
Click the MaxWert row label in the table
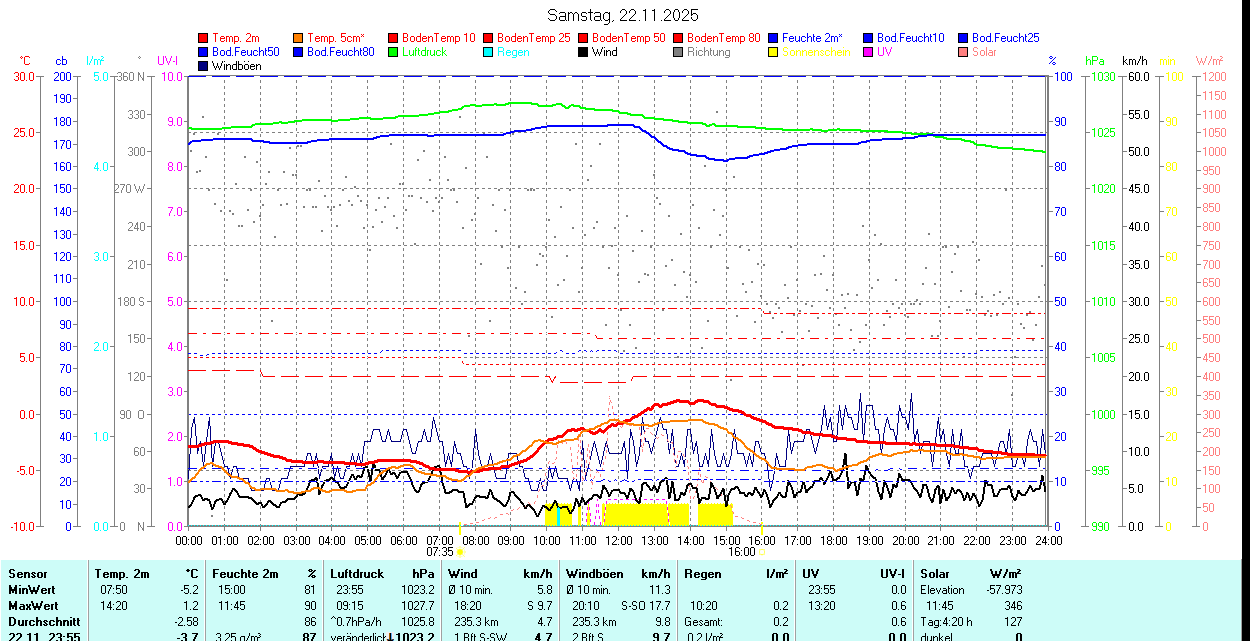pyautogui.click(x=32, y=606)
